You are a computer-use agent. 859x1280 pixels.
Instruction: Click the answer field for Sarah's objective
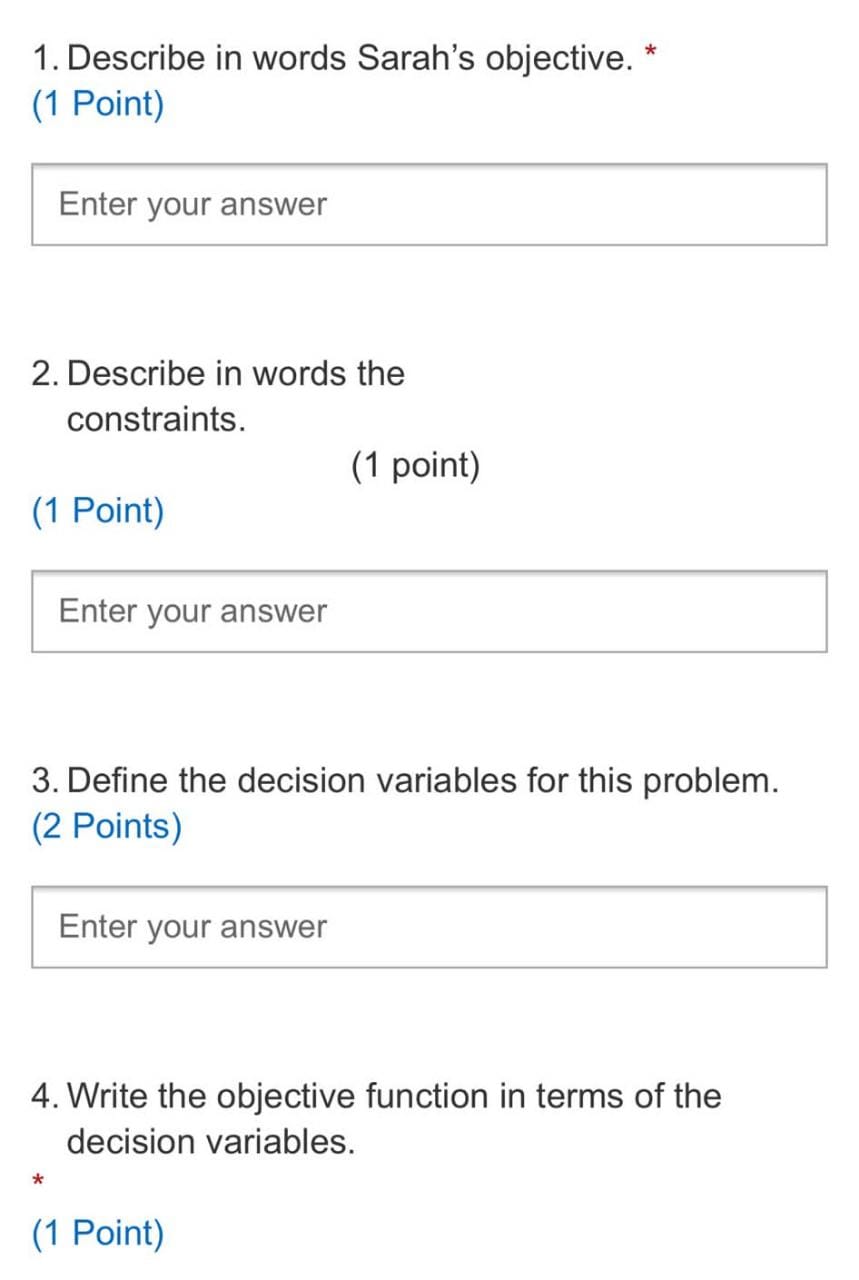click(x=429, y=205)
